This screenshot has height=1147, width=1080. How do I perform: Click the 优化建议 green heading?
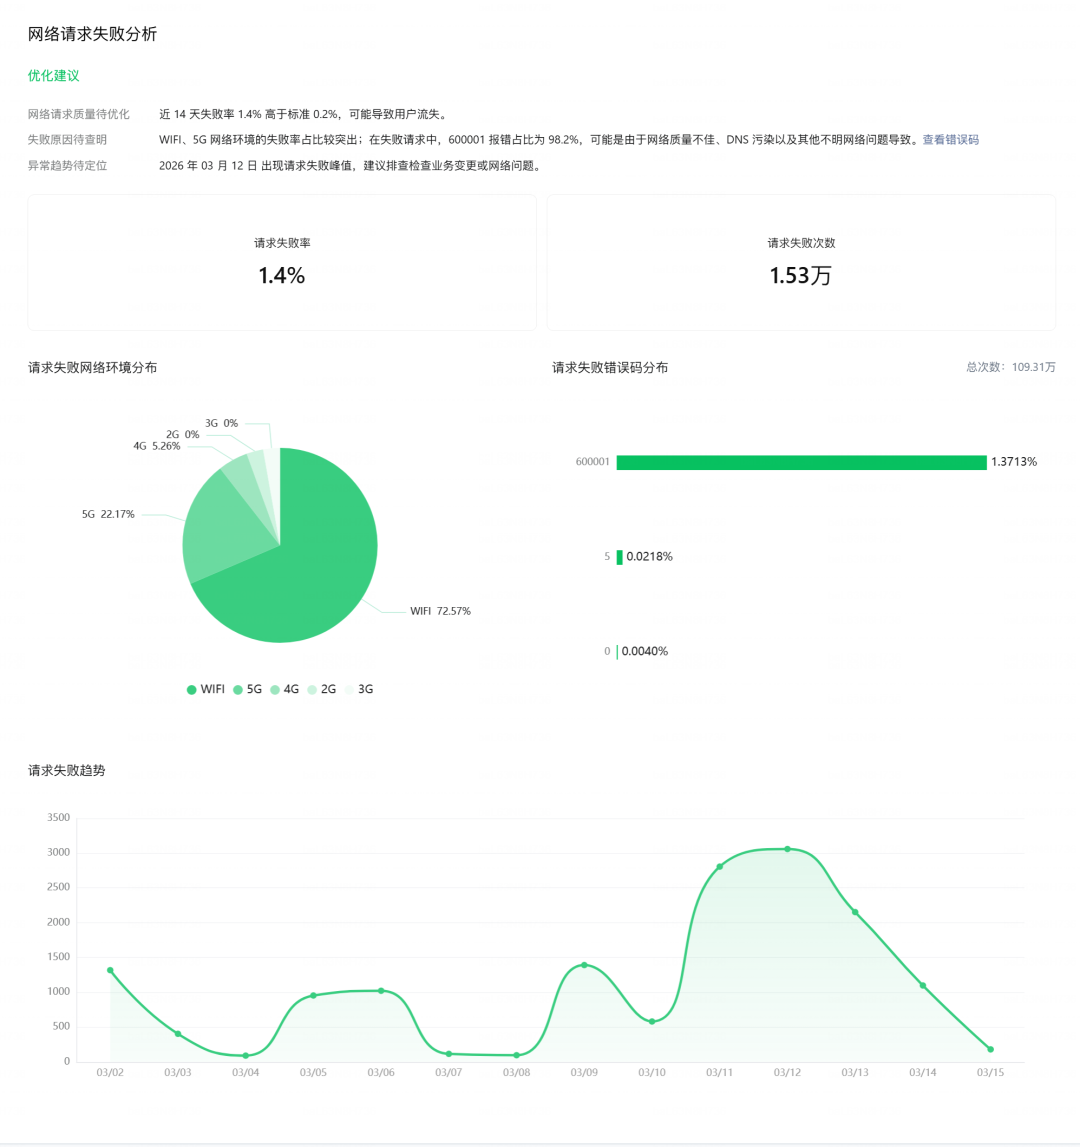(53, 75)
